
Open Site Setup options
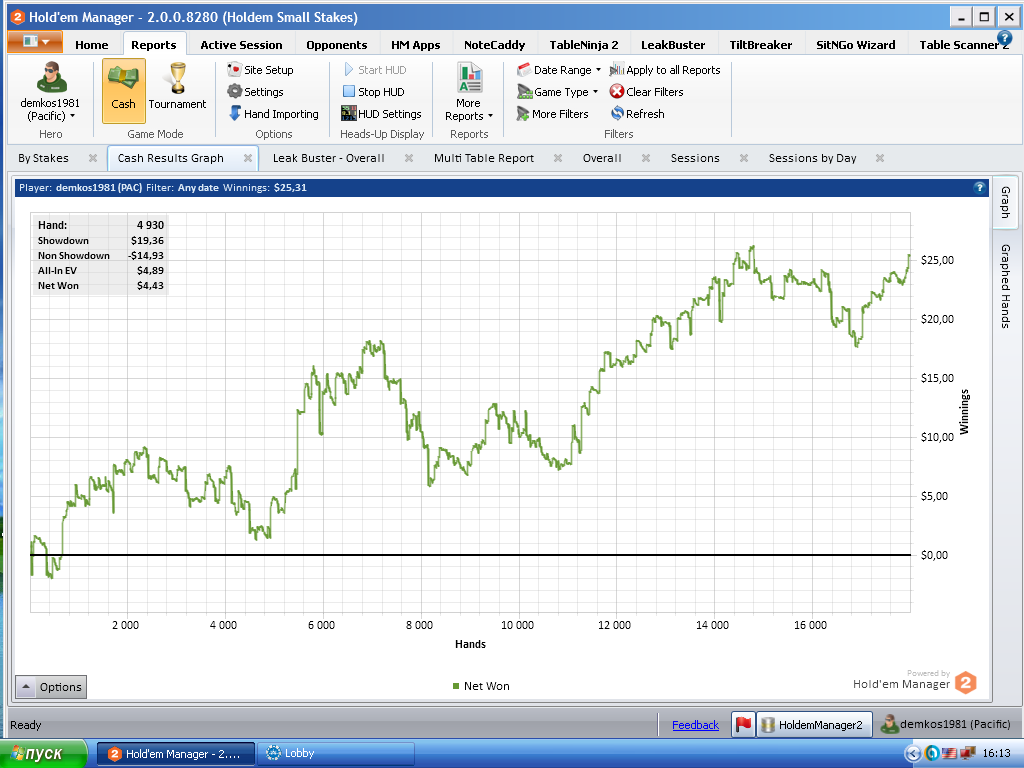coord(260,70)
